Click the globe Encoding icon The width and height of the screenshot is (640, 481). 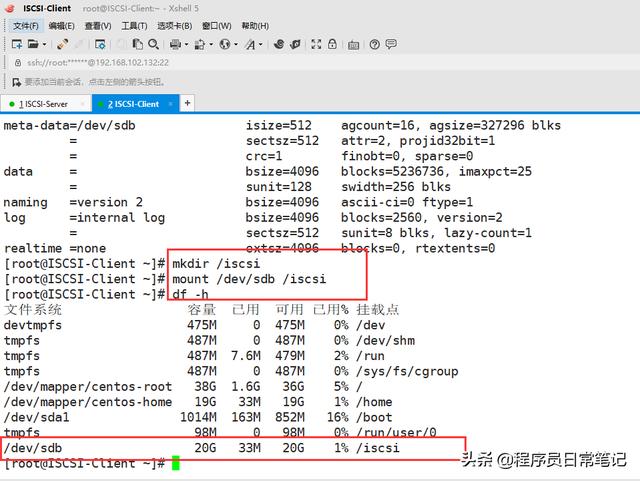[x=224, y=44]
